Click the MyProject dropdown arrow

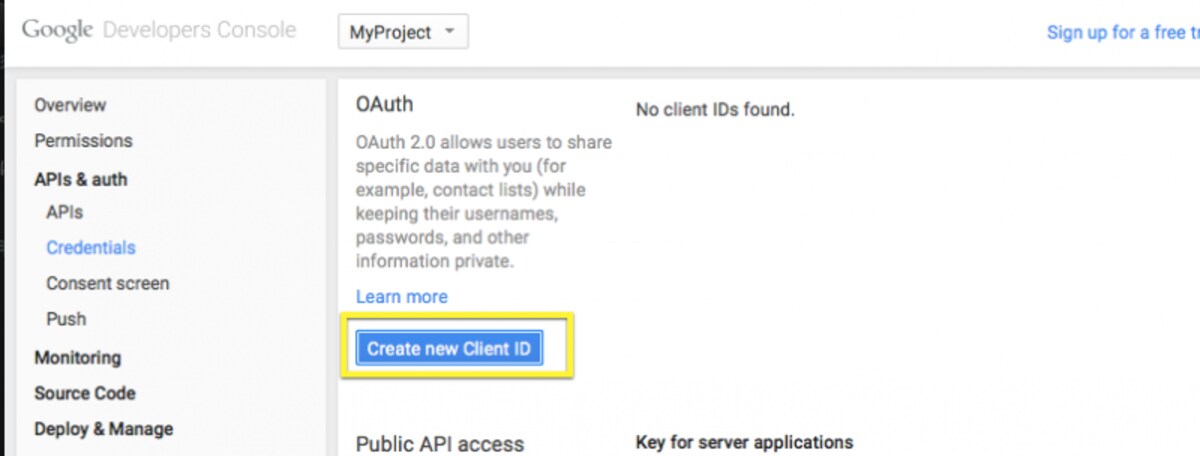450,32
